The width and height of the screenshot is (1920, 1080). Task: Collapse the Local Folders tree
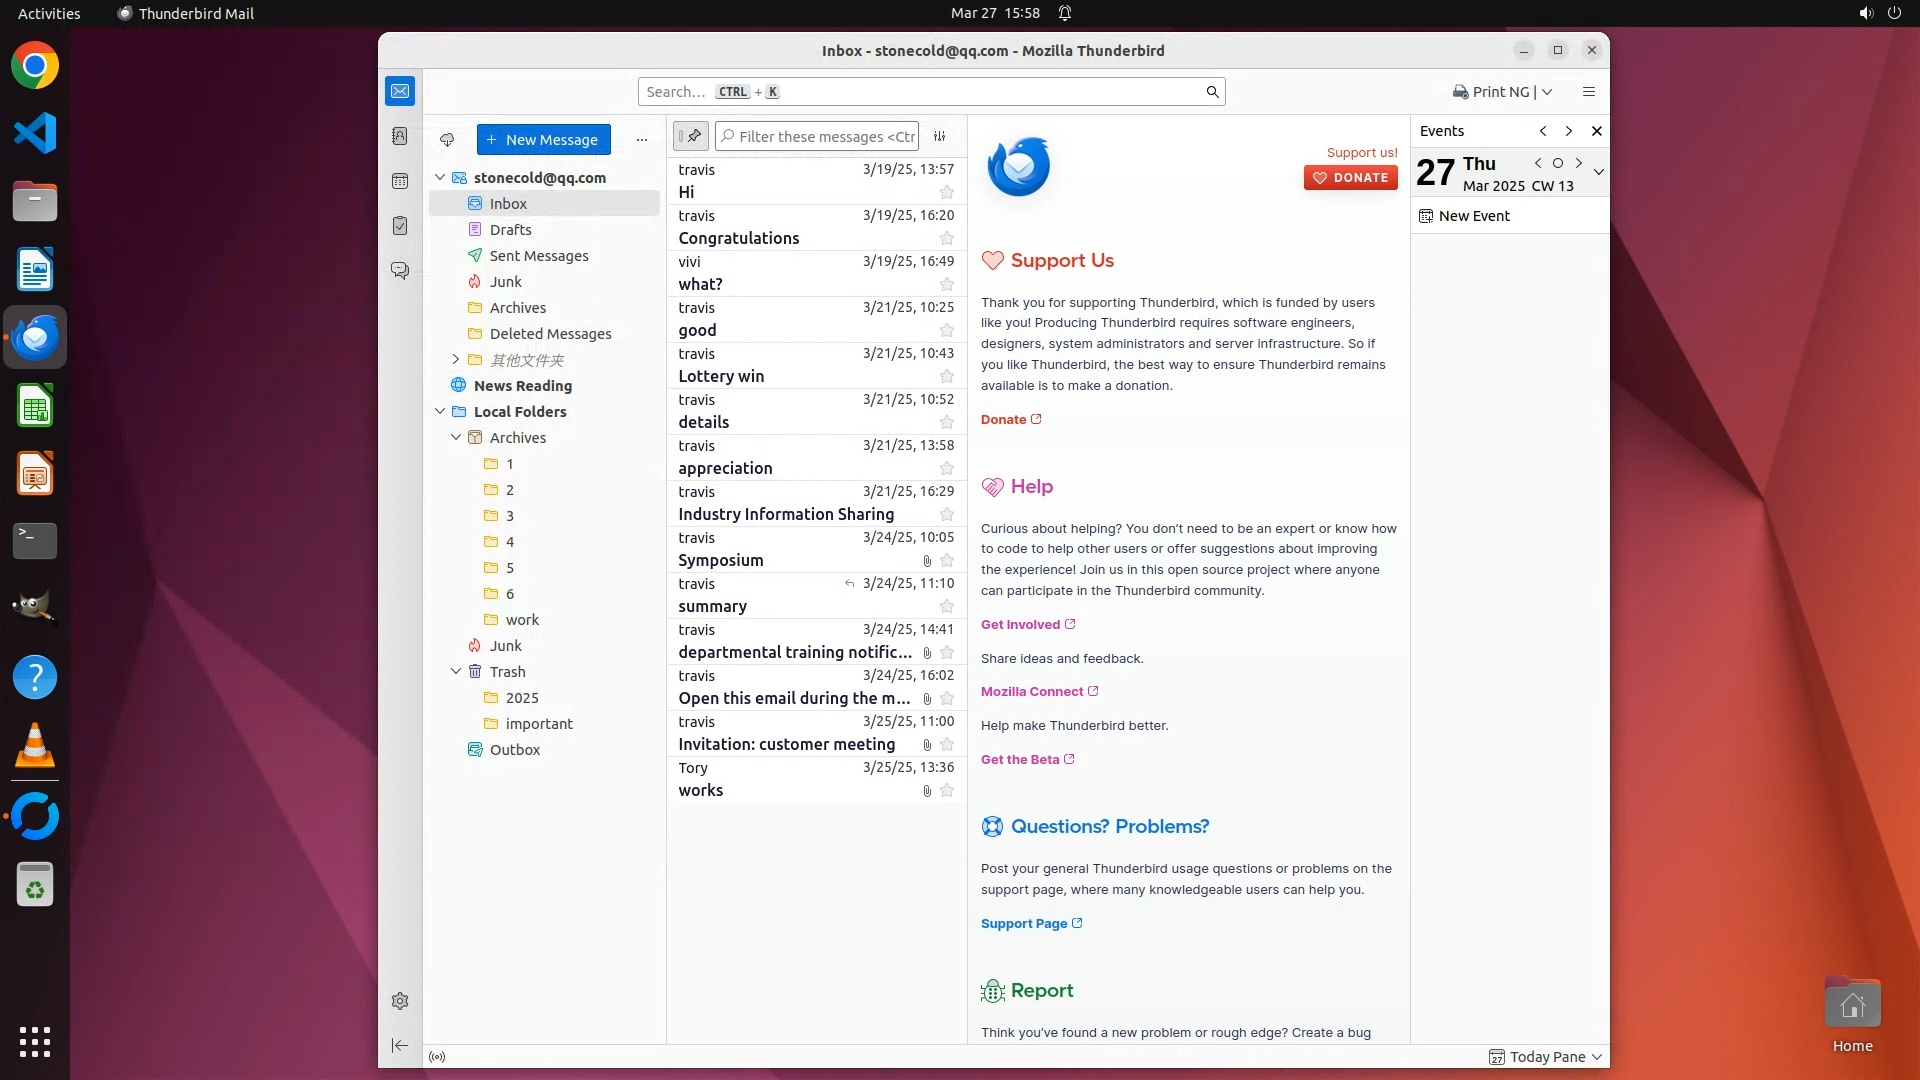(440, 412)
